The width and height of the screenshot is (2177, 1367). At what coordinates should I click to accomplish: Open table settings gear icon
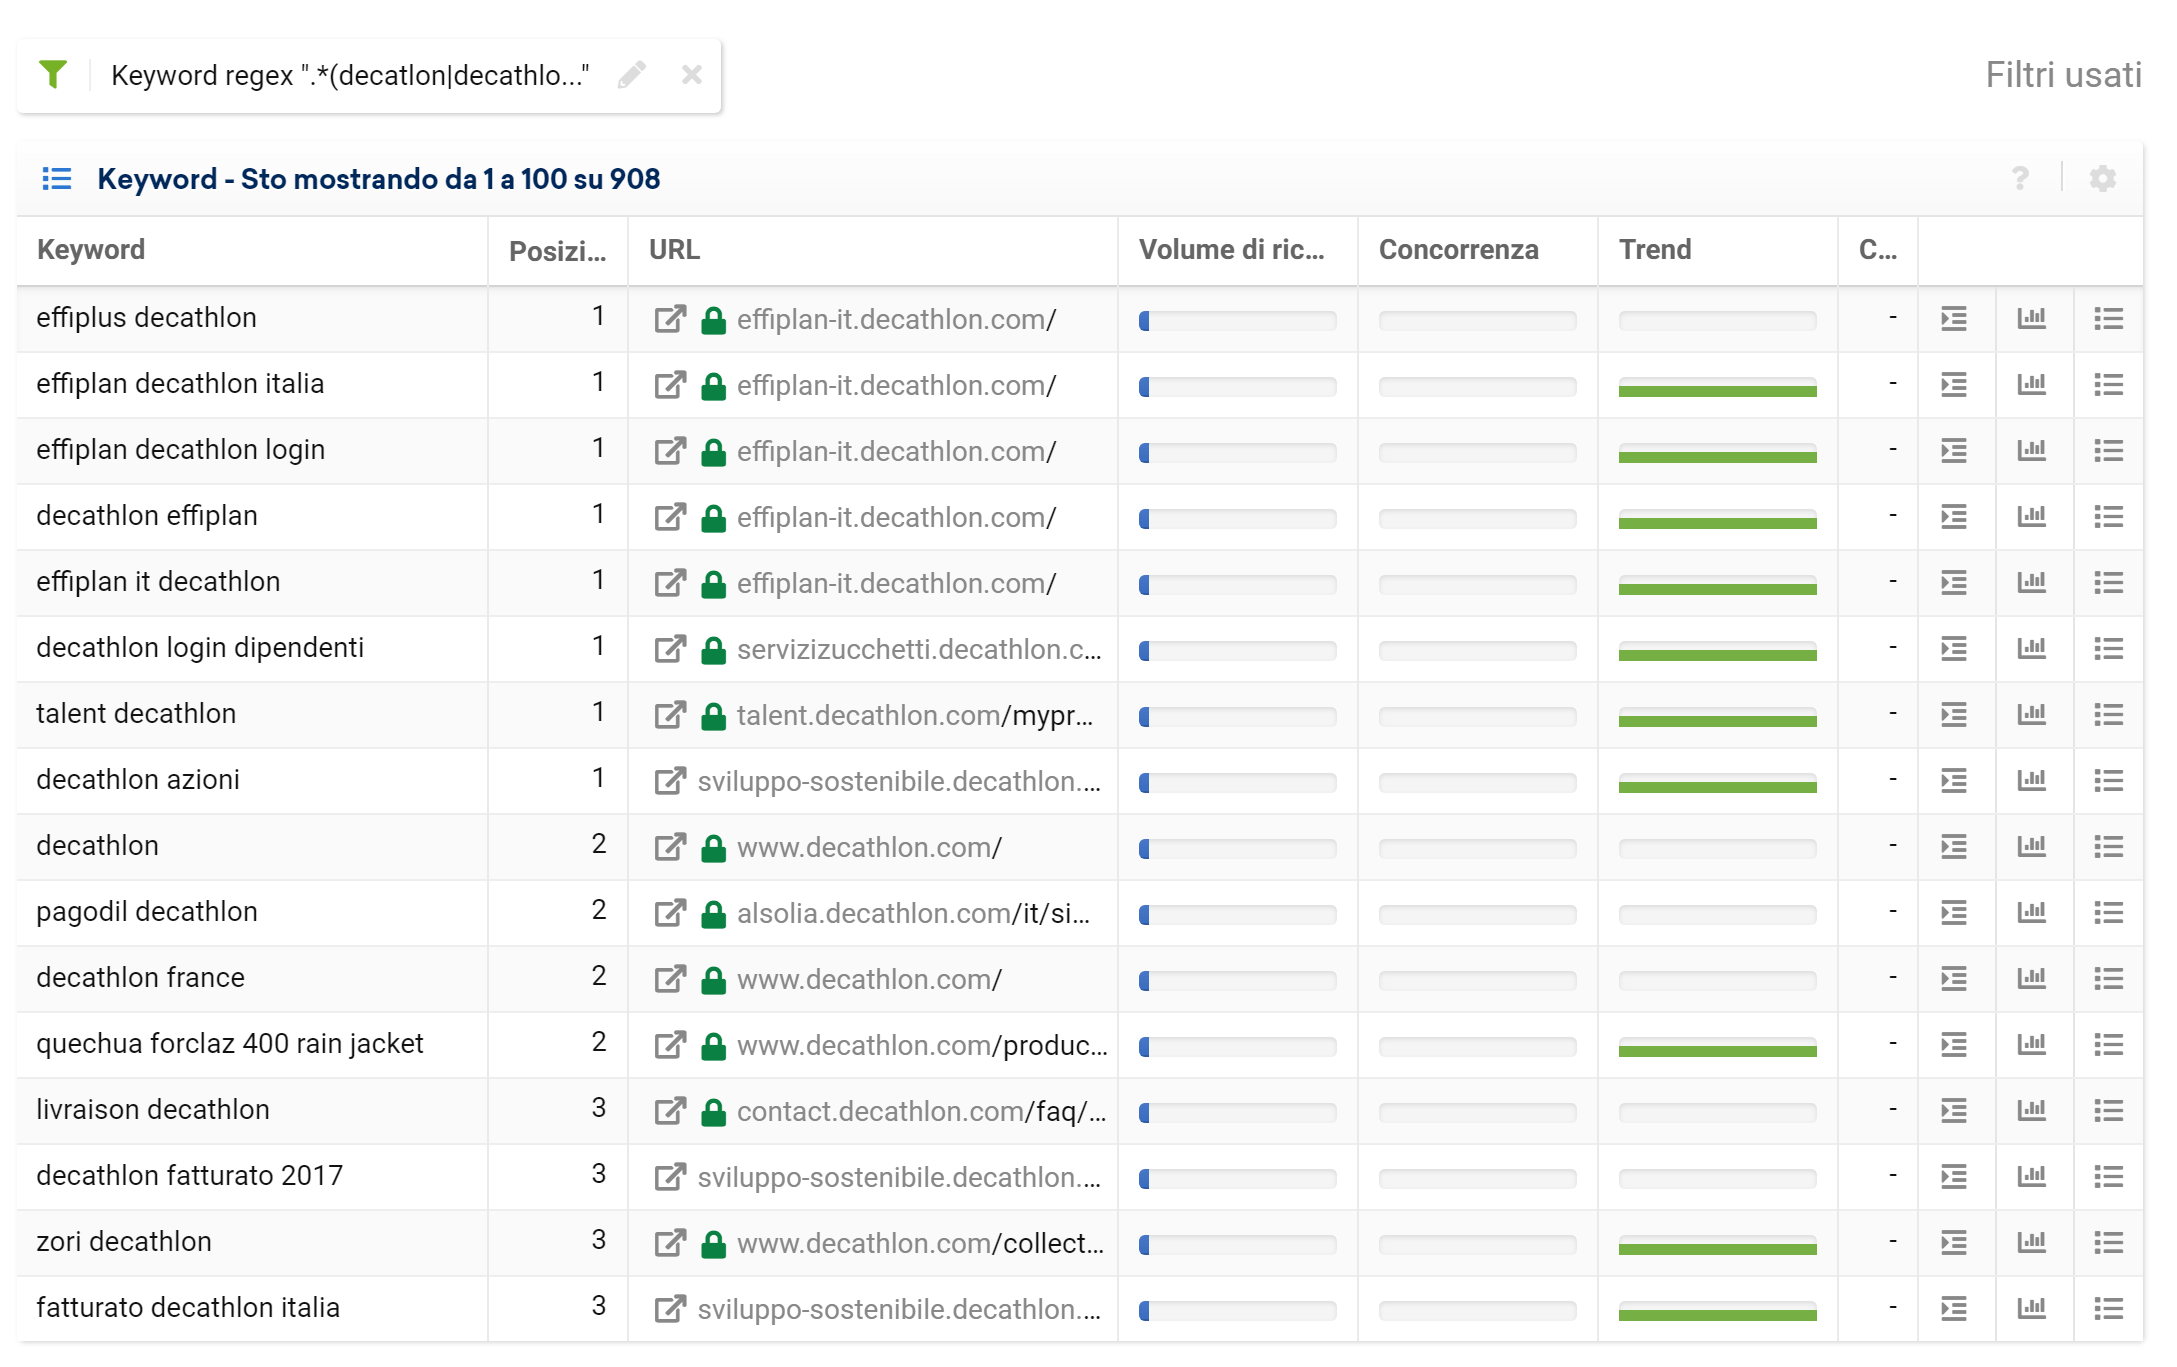point(2103,179)
